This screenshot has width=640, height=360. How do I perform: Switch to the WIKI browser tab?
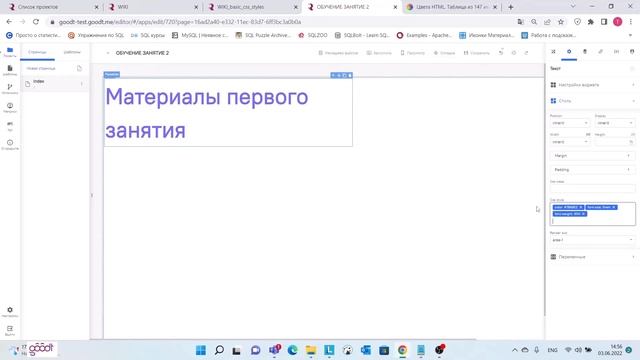point(152,7)
